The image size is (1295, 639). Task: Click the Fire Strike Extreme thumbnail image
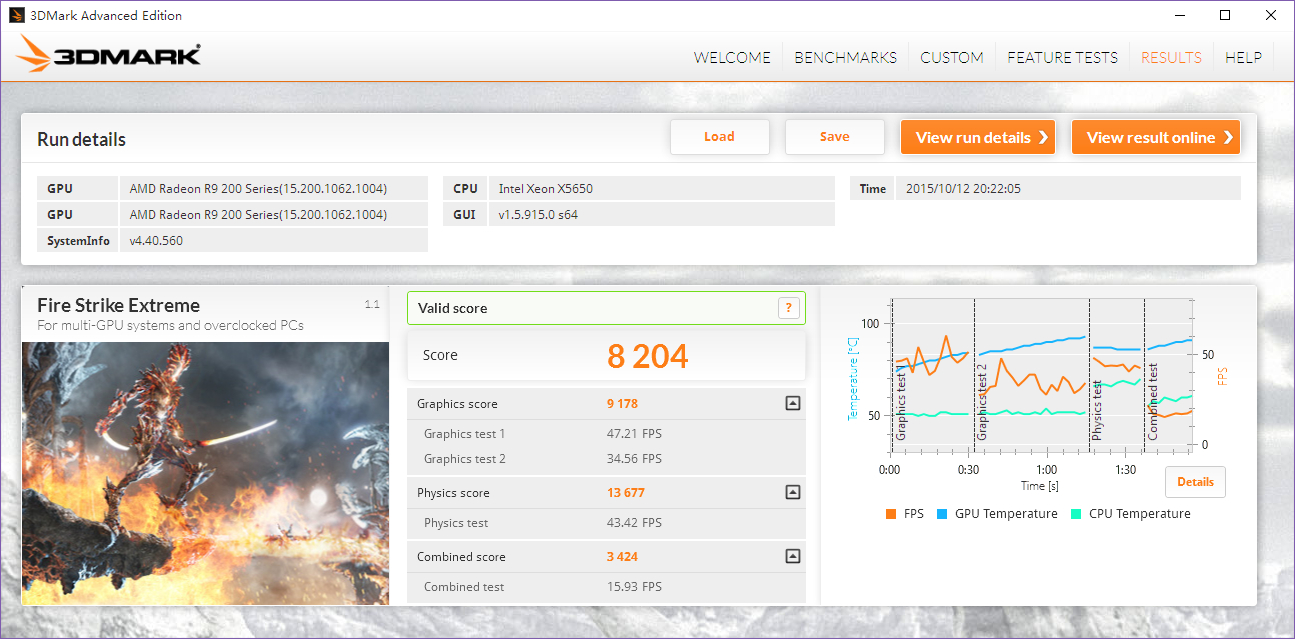click(x=205, y=473)
